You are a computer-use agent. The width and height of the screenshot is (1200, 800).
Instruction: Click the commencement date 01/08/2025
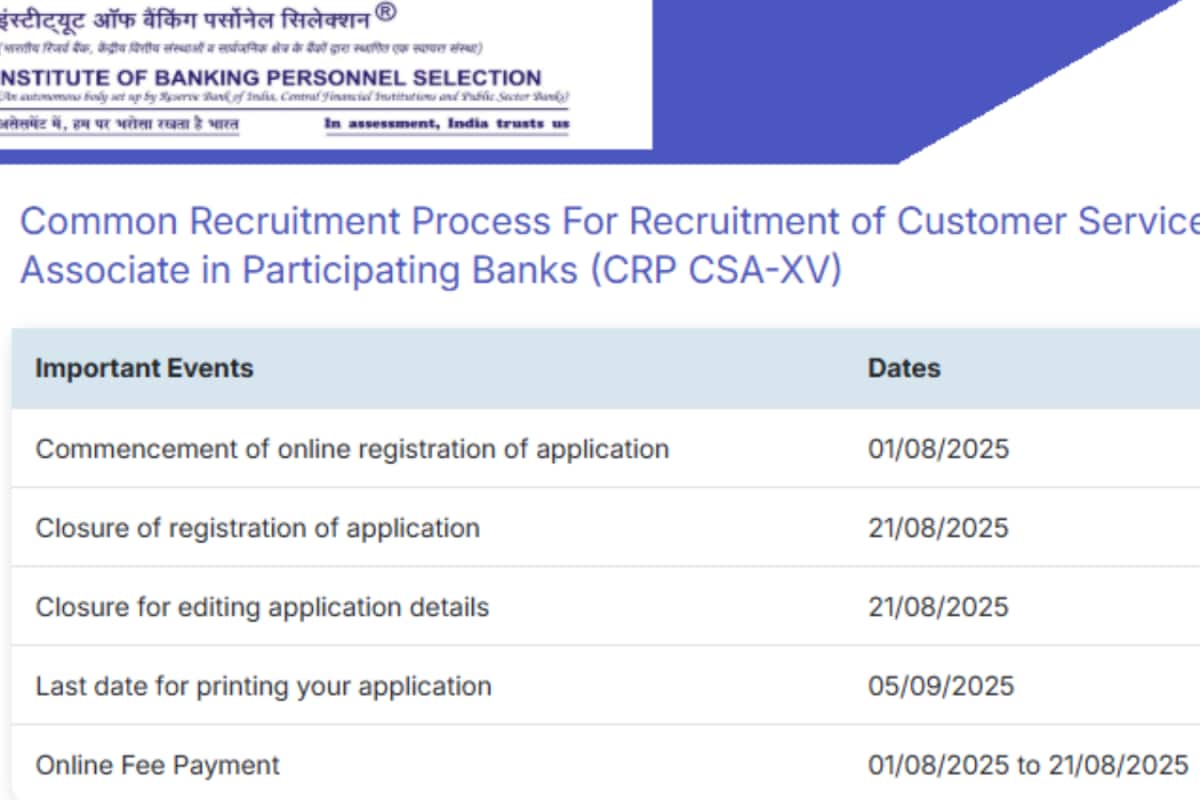(x=938, y=448)
